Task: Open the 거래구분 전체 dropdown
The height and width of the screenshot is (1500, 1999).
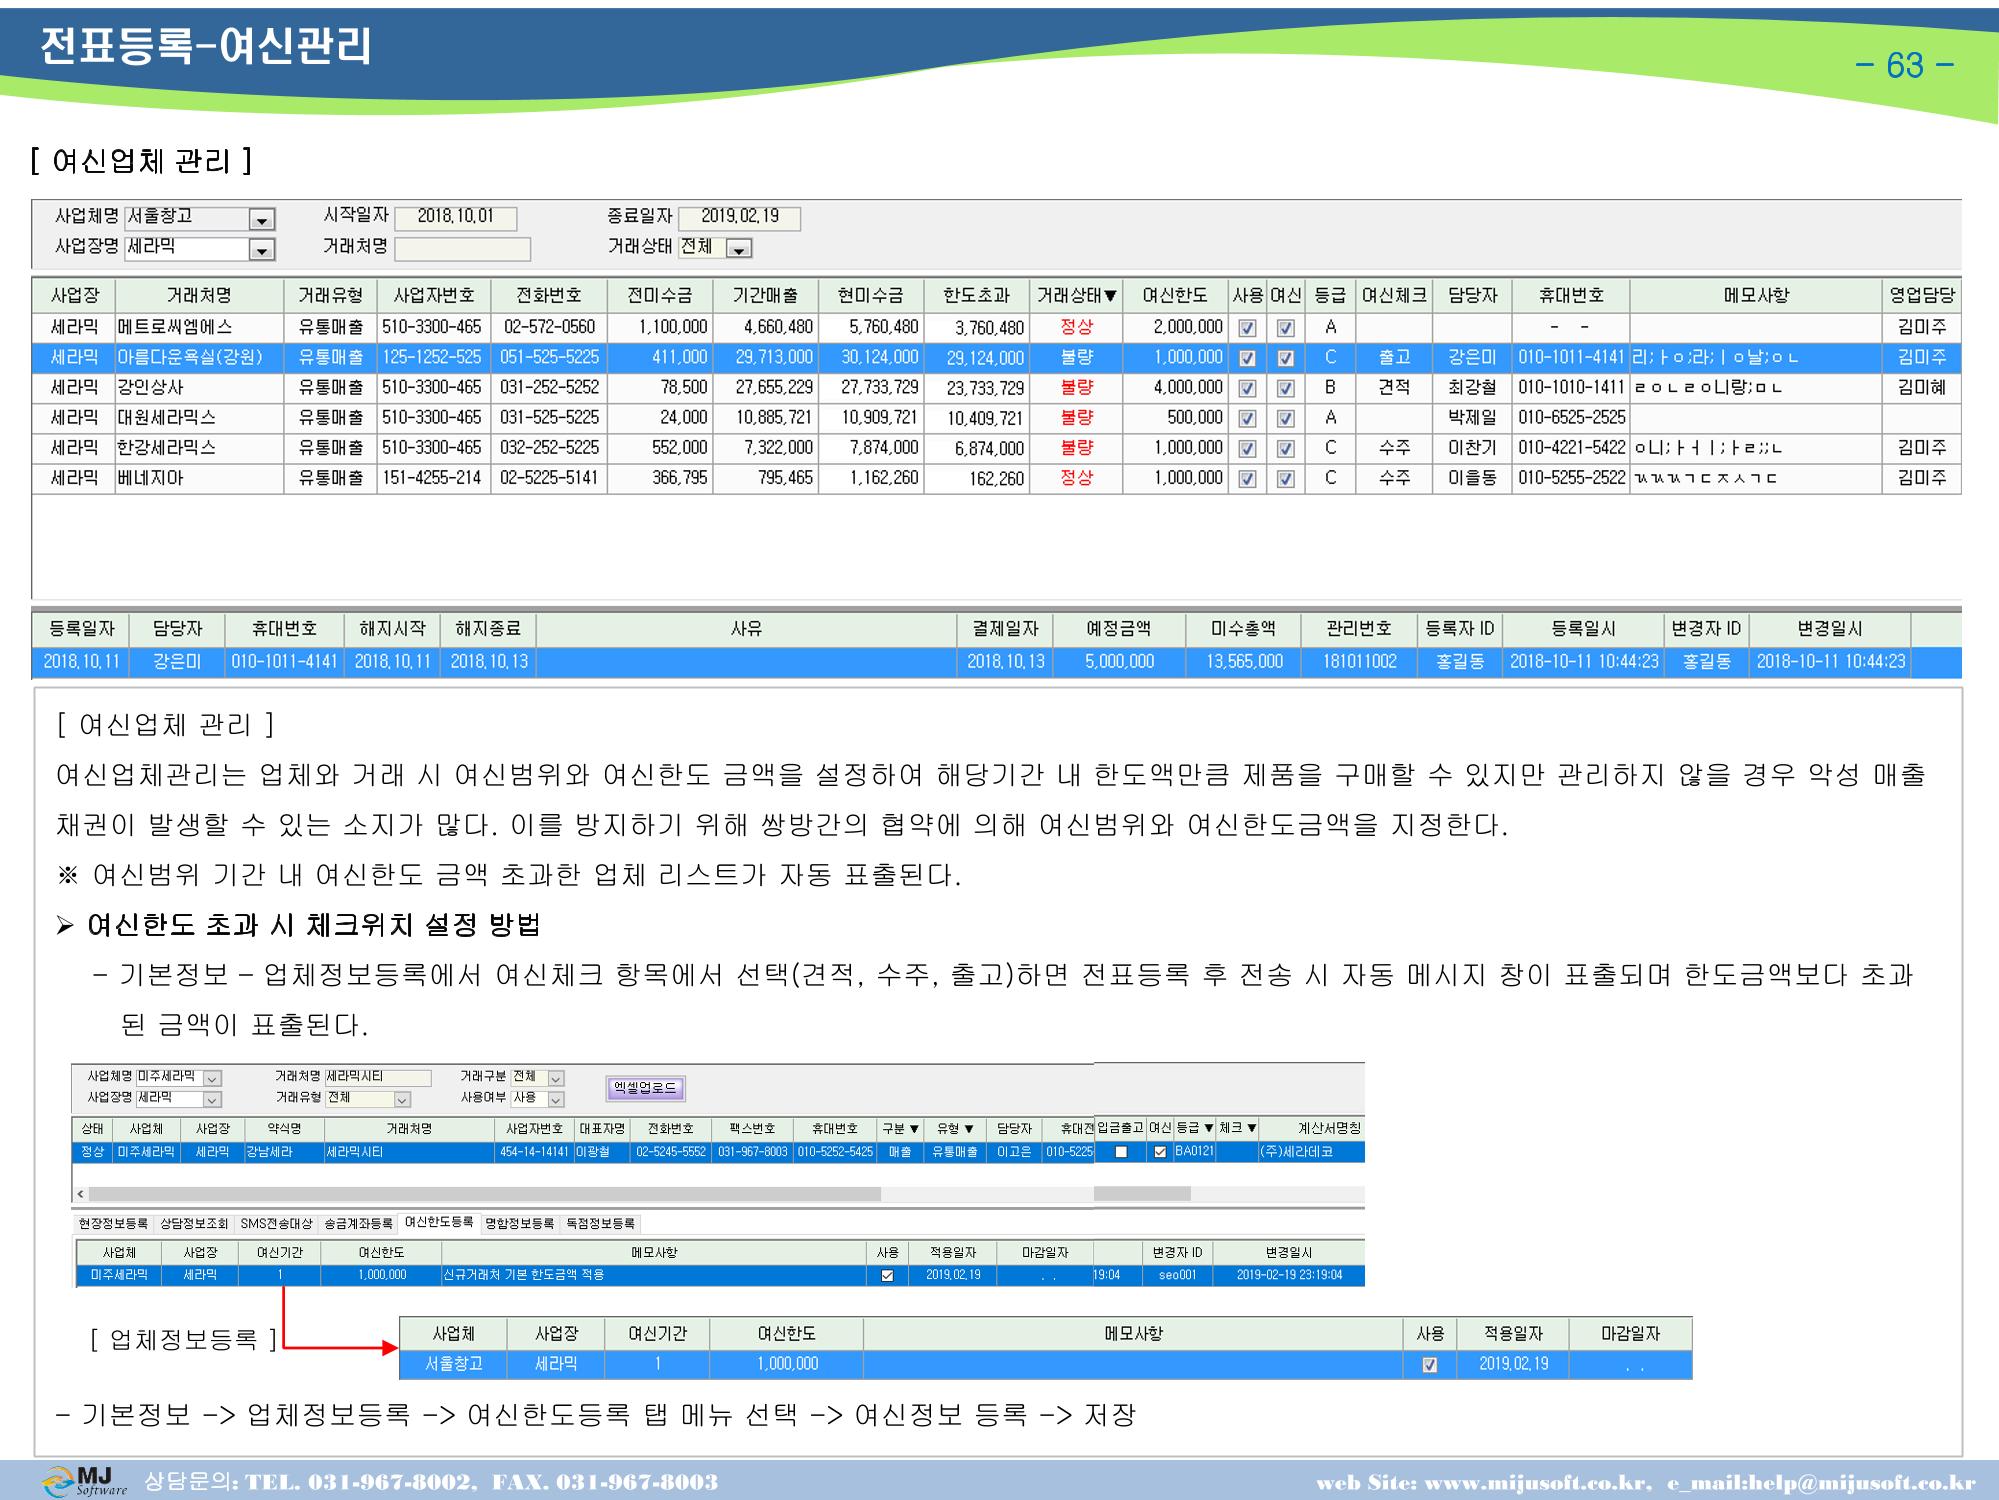Action: click(x=556, y=1078)
